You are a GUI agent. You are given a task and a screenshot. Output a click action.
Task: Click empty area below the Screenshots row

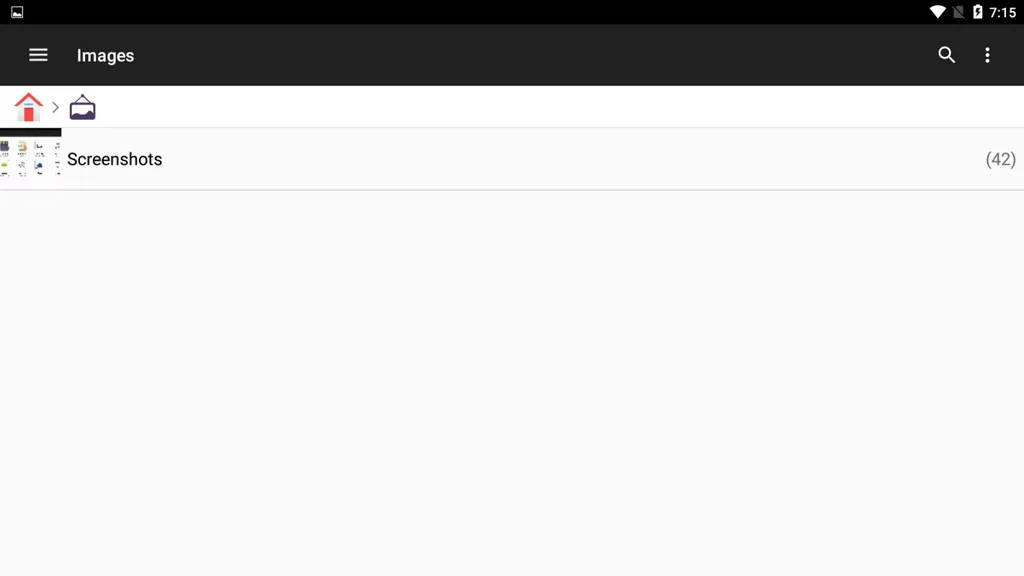pos(512,383)
